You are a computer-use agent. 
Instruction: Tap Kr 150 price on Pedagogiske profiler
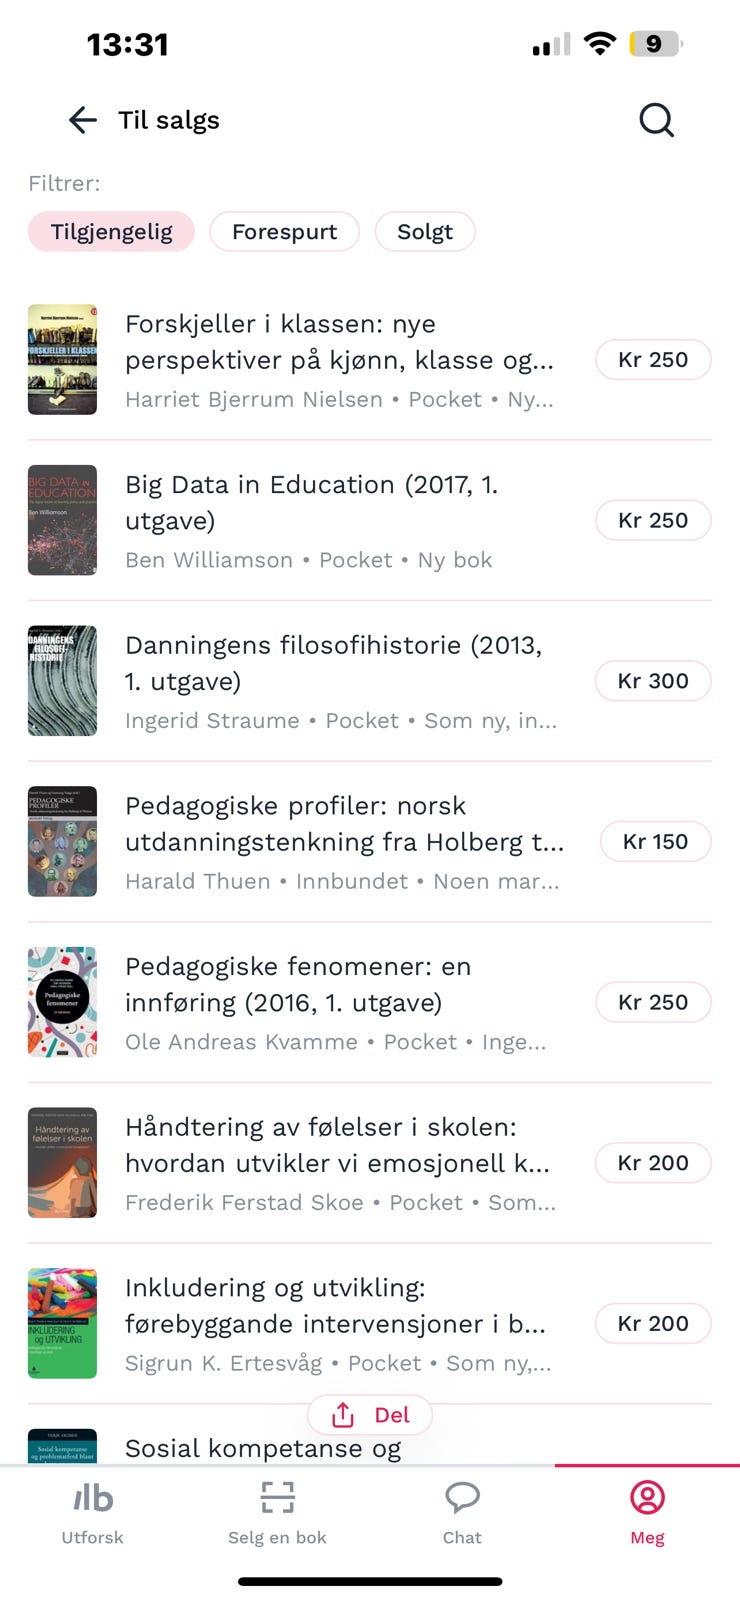click(655, 842)
